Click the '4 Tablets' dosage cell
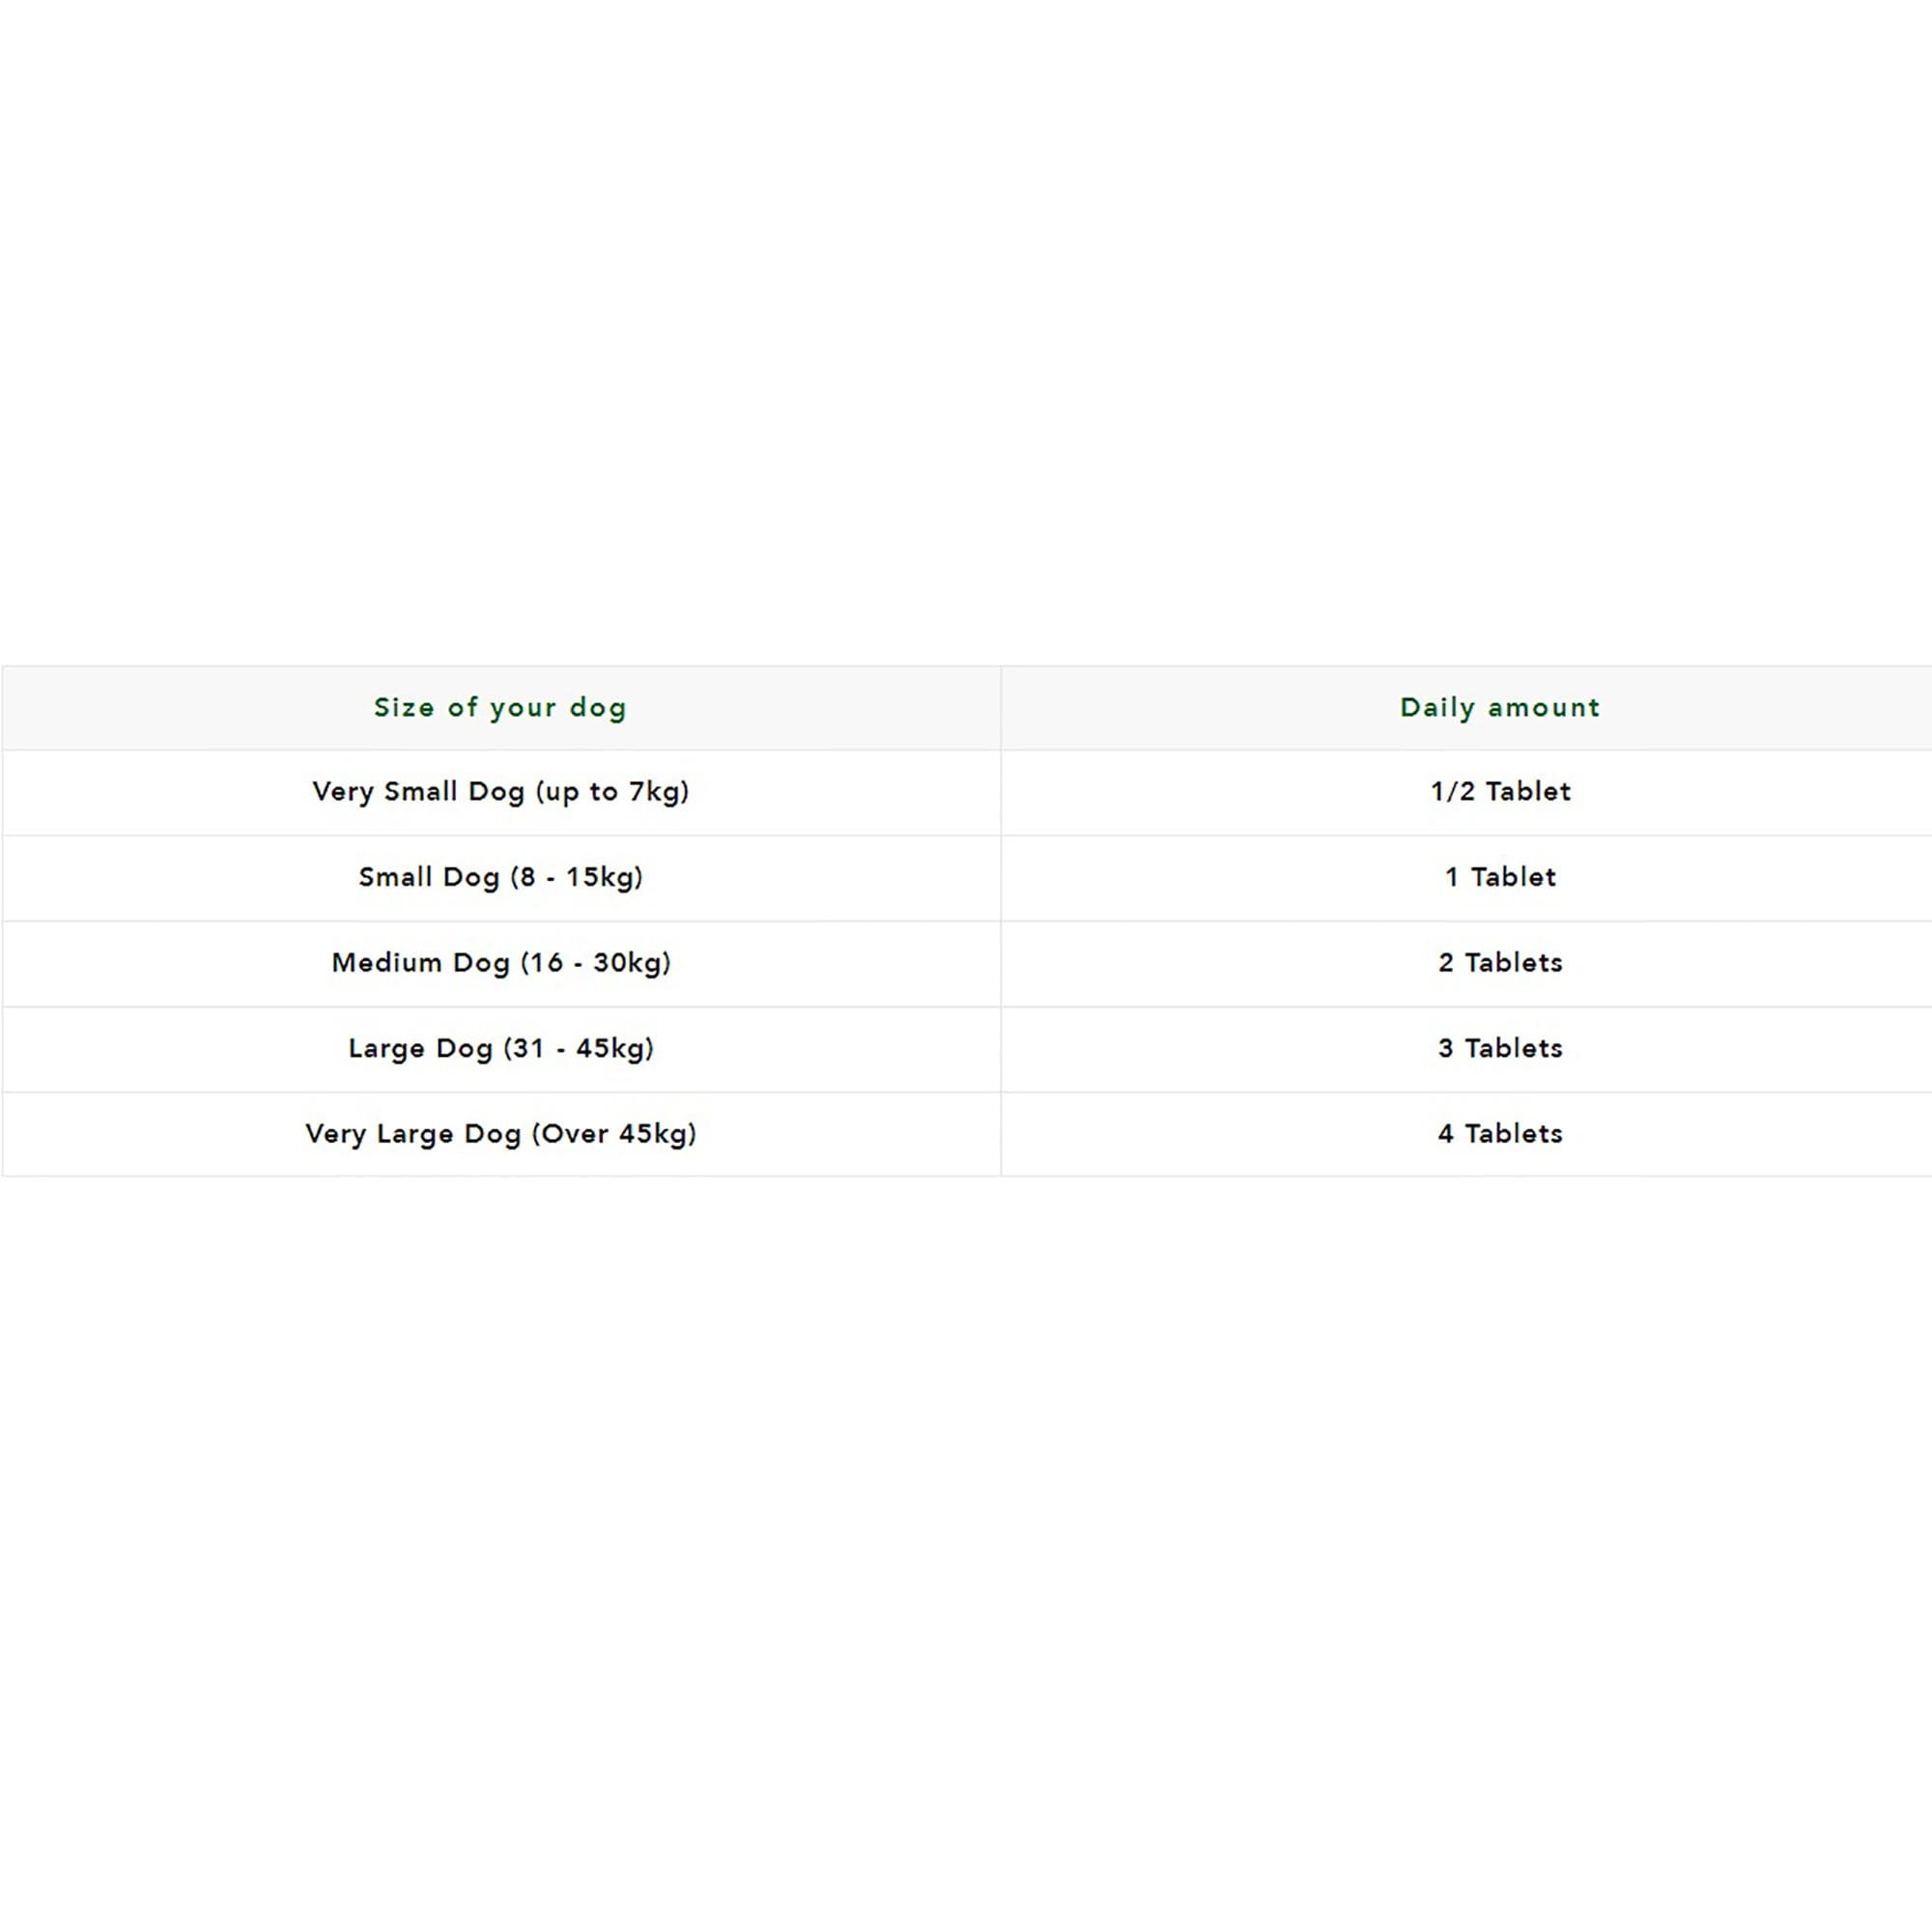Image resolution: width=1932 pixels, height=1932 pixels. click(x=1500, y=1134)
